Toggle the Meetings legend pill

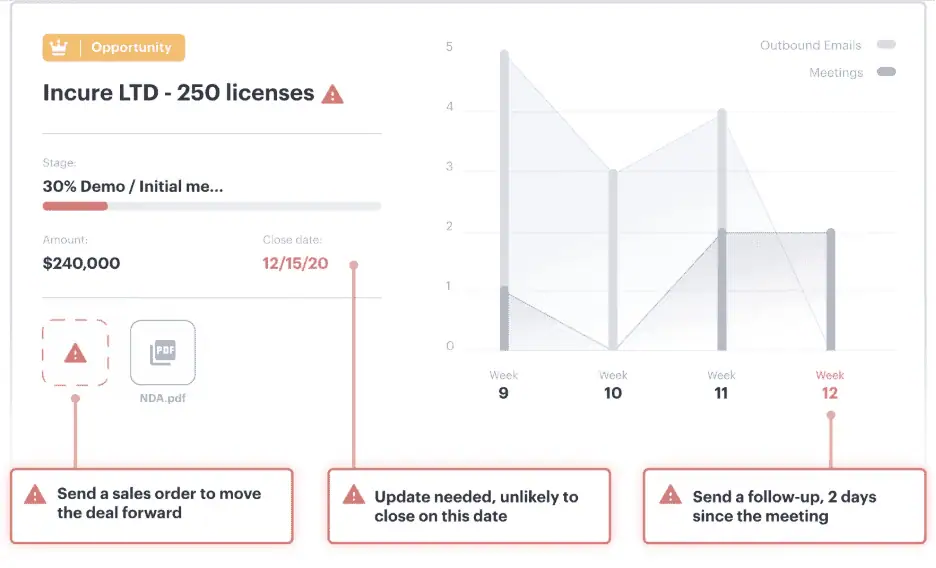point(886,72)
